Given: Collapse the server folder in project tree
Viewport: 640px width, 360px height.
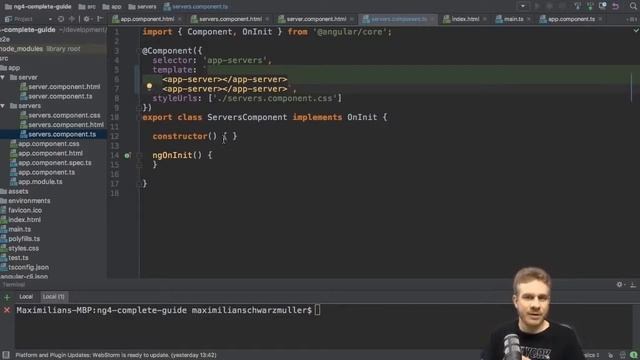Looking at the screenshot, I should (x=3, y=77).
